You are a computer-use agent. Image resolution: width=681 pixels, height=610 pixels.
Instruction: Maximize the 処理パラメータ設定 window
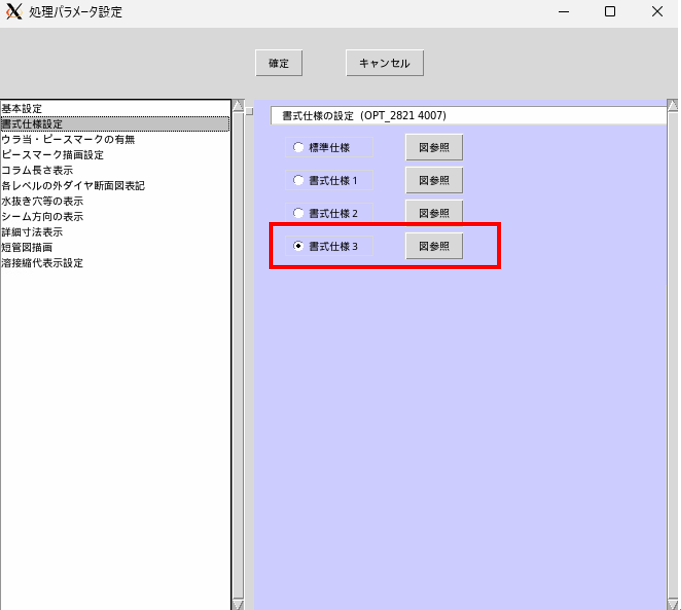point(610,12)
